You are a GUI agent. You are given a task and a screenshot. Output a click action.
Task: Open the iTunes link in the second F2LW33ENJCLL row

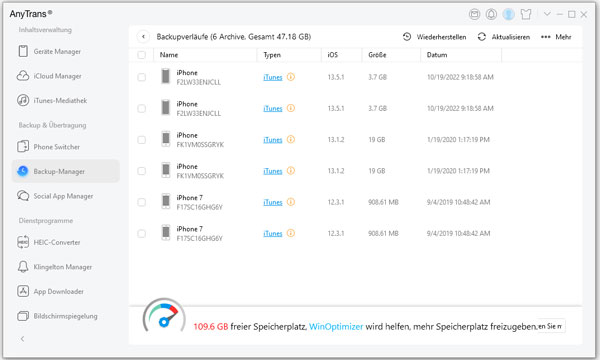pos(273,109)
